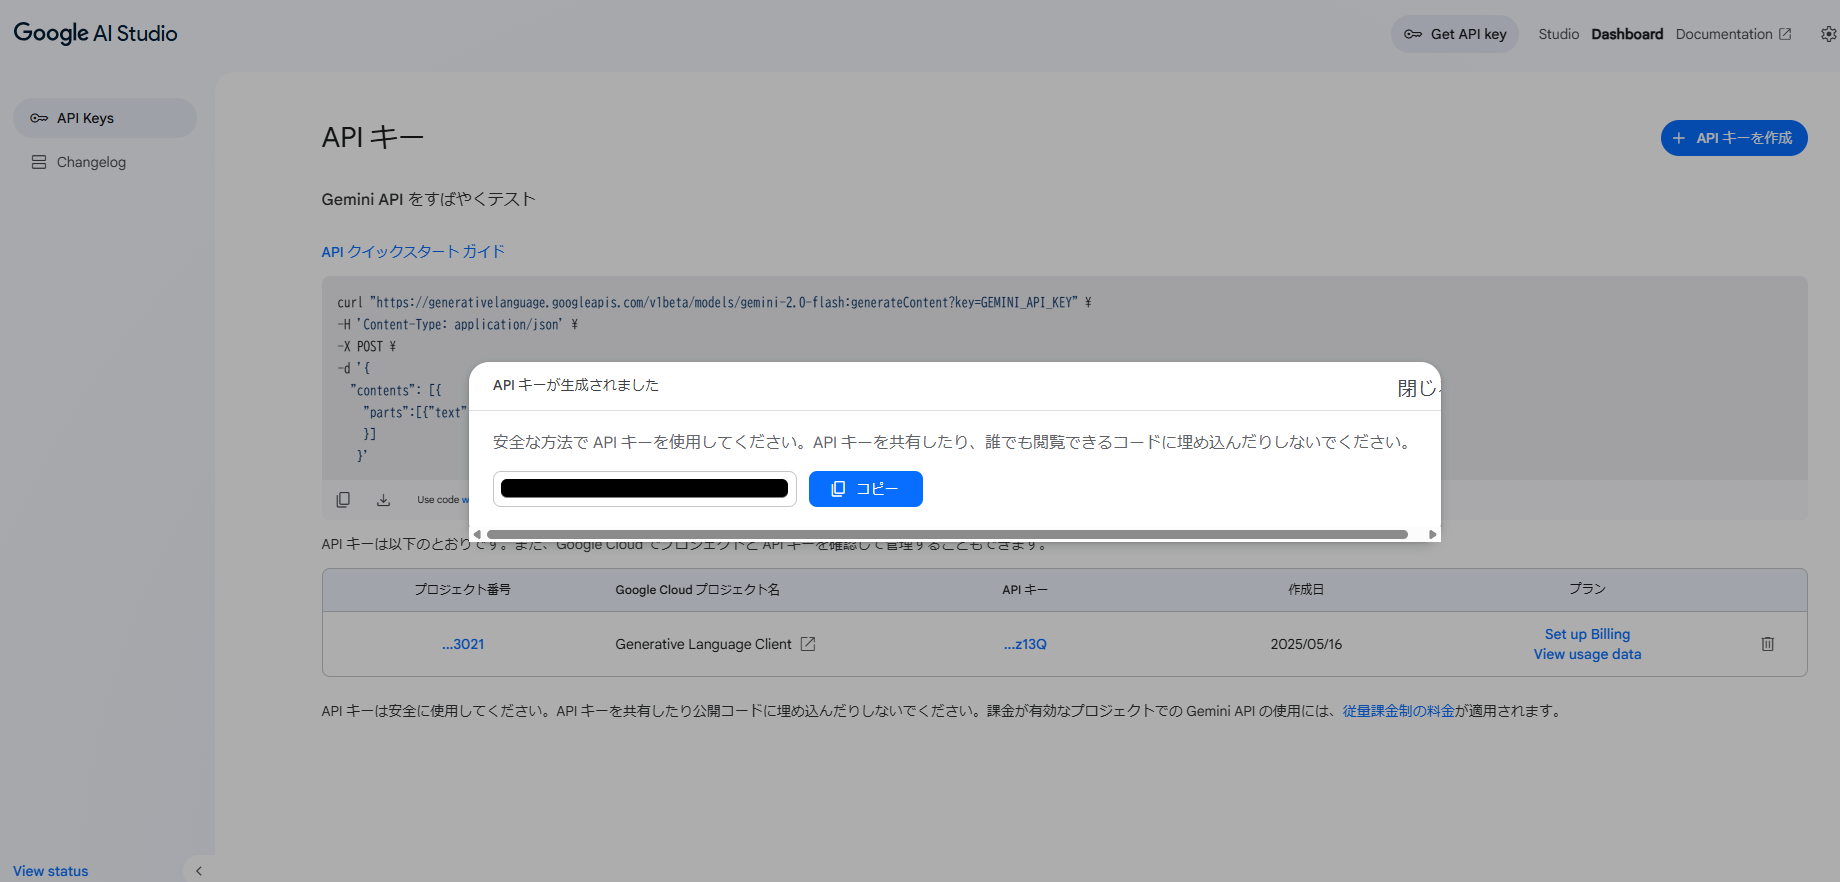
Task: Click the Gemini API をすばやくテスト heading
Action: click(429, 199)
